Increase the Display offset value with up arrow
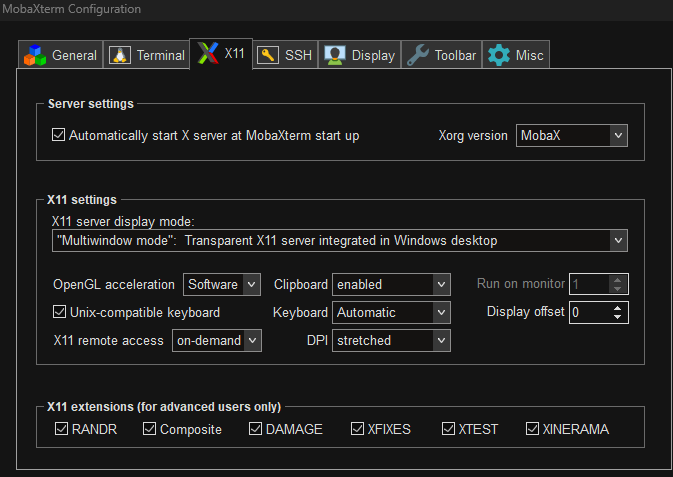673x477 pixels. coord(619,307)
